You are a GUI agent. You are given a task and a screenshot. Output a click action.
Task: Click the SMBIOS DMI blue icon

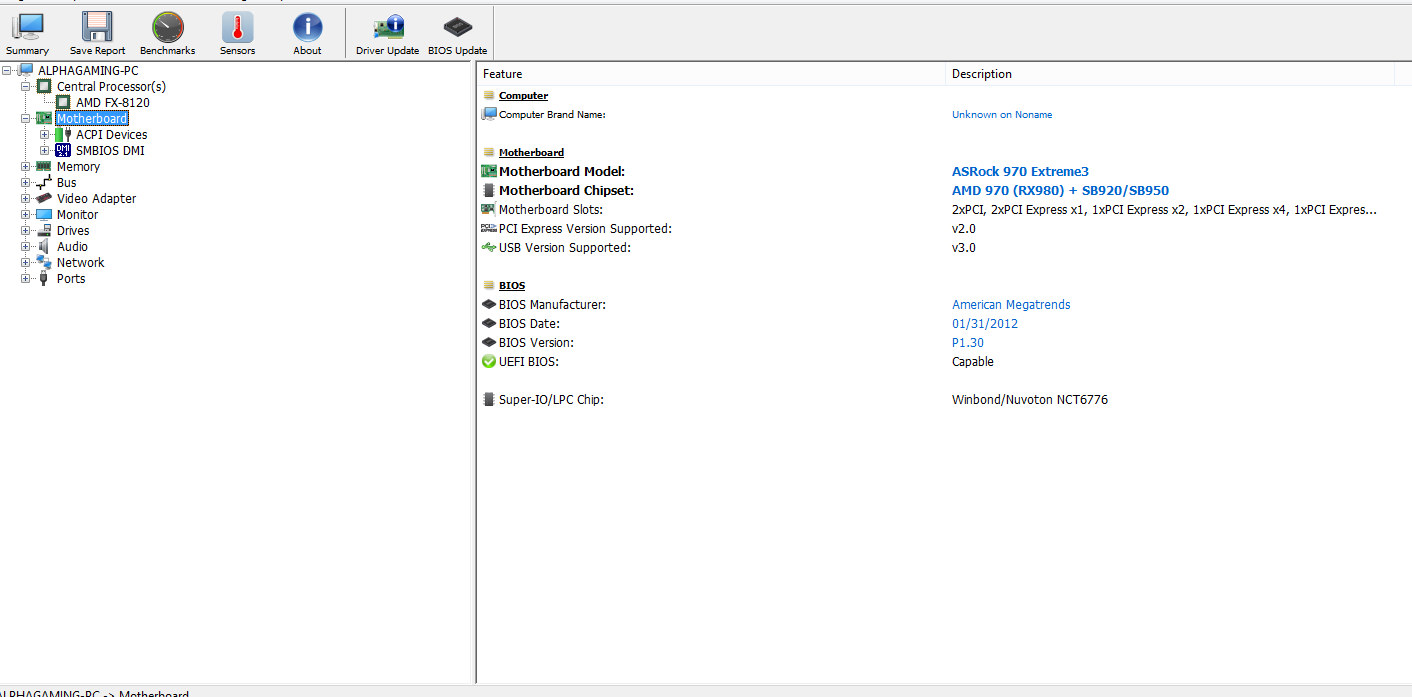tap(64, 150)
